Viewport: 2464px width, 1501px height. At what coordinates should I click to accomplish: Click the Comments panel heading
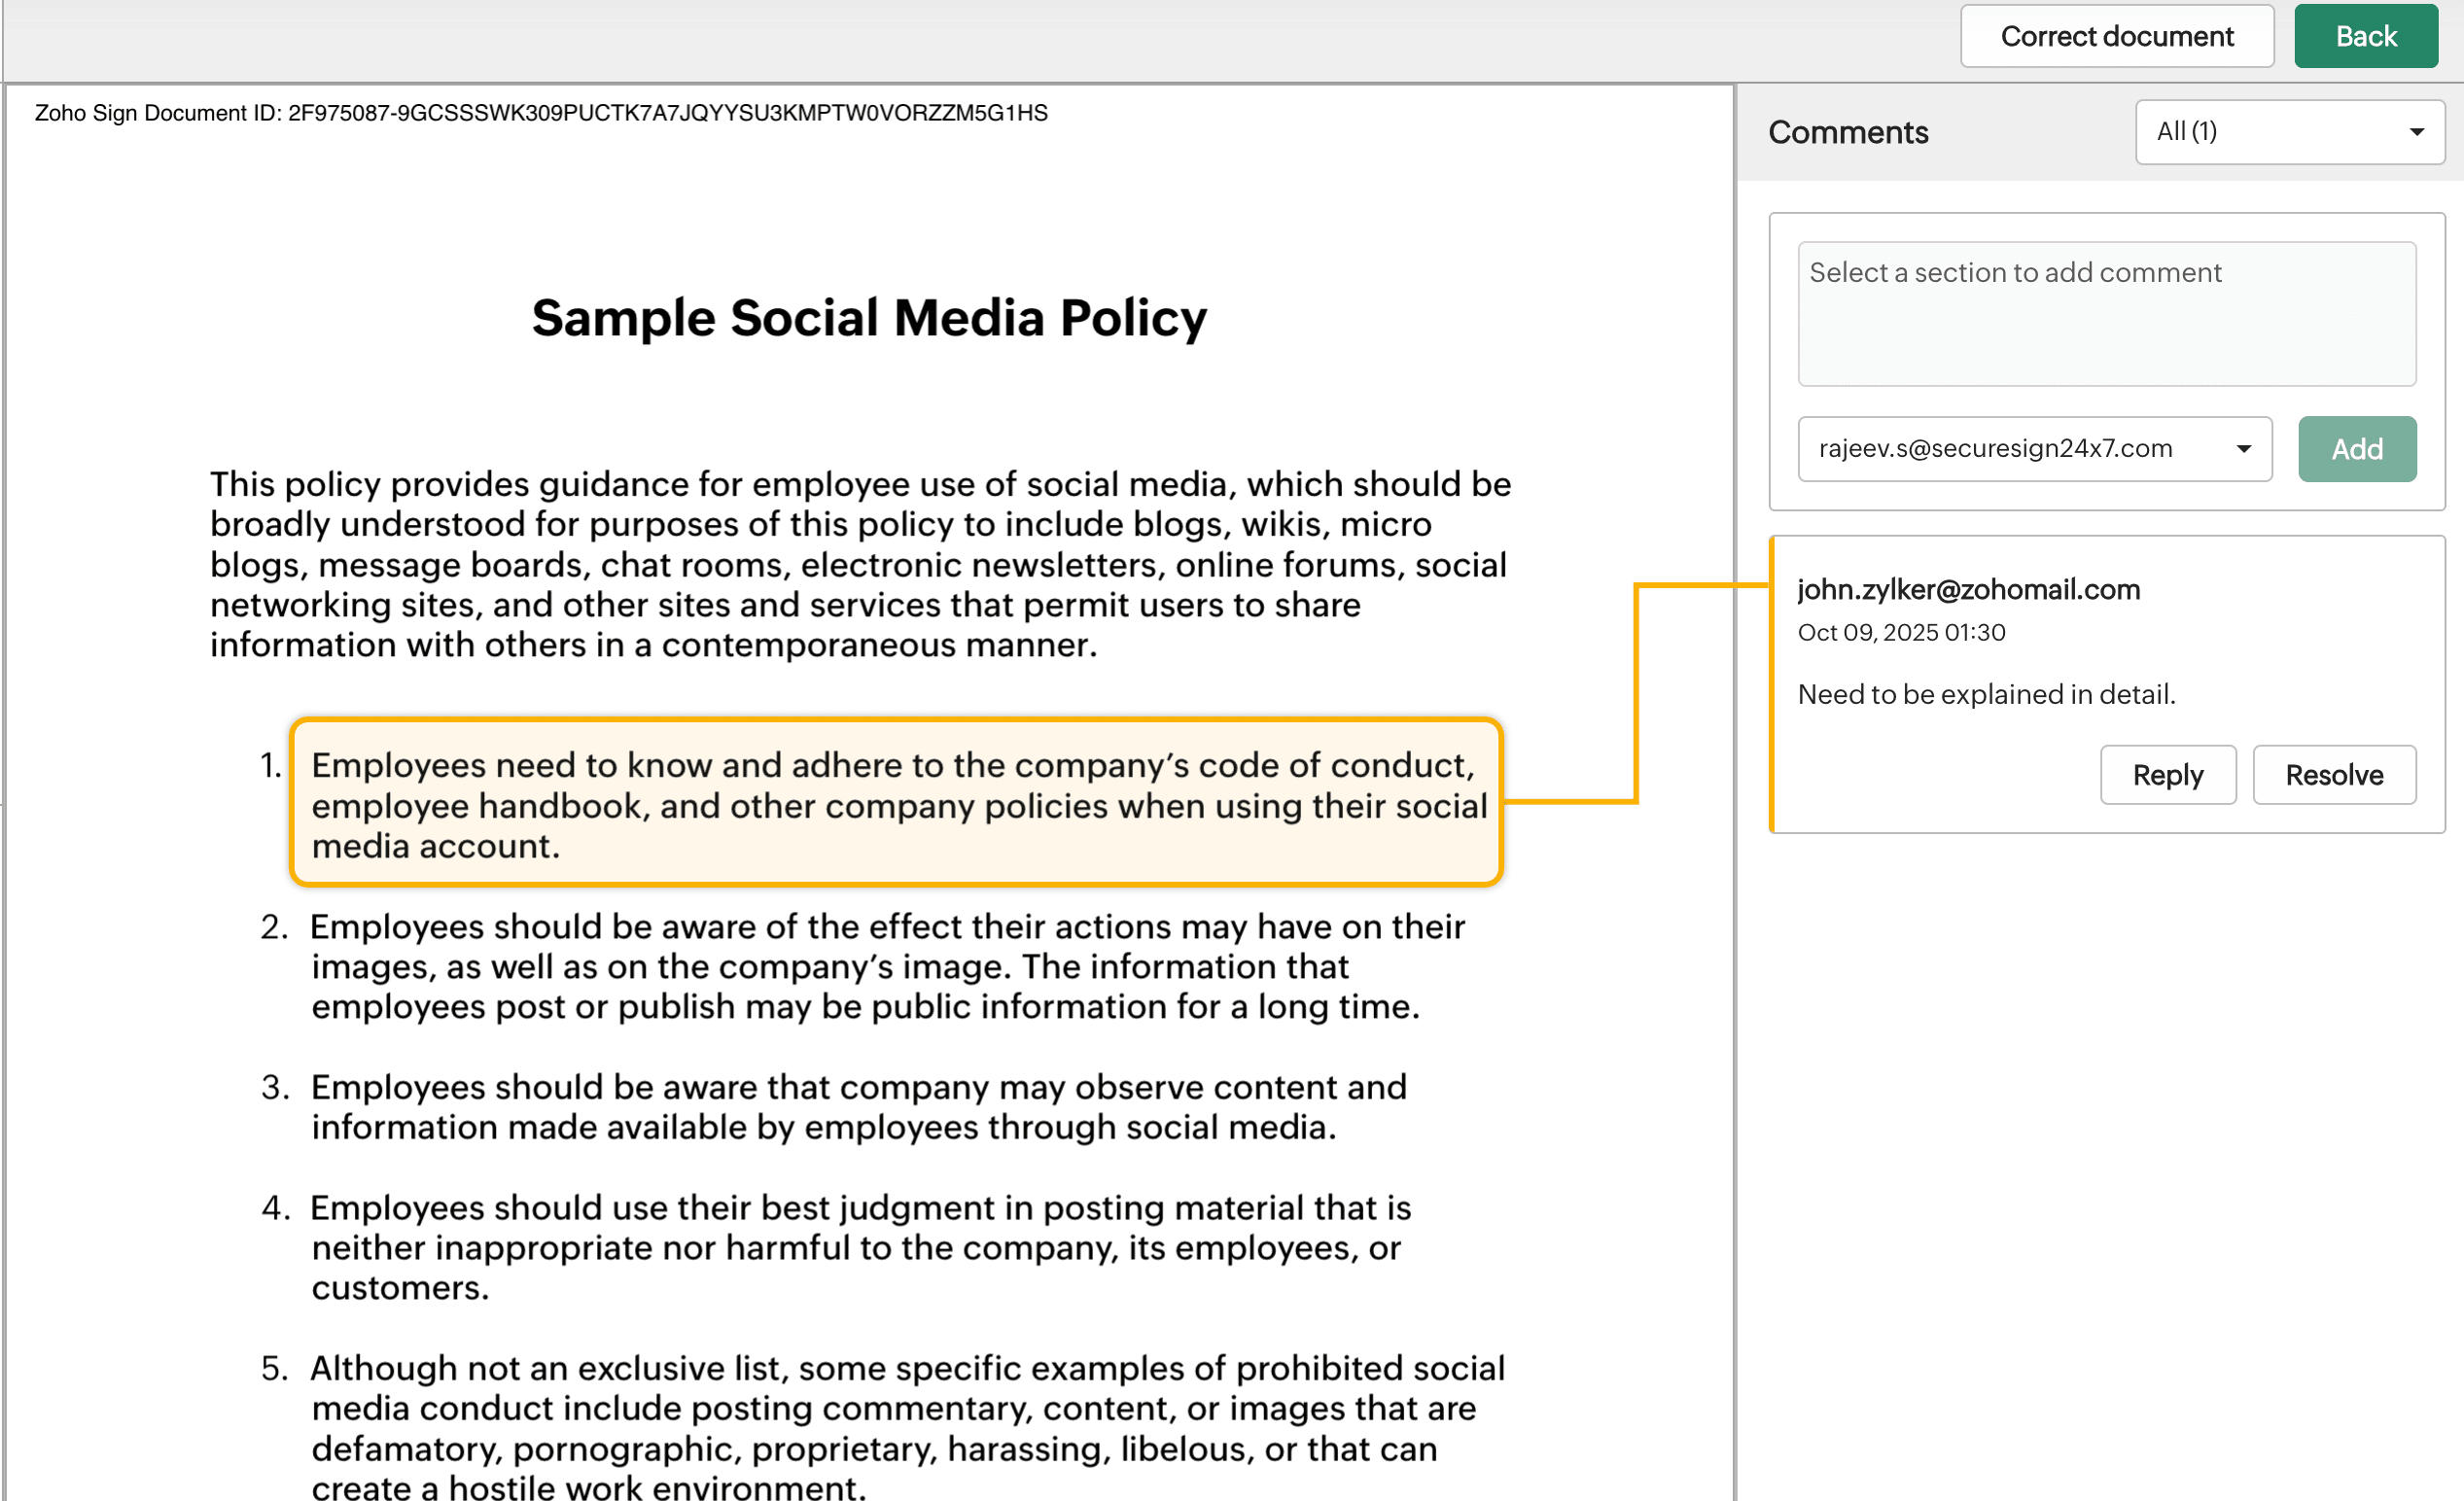coord(1847,133)
